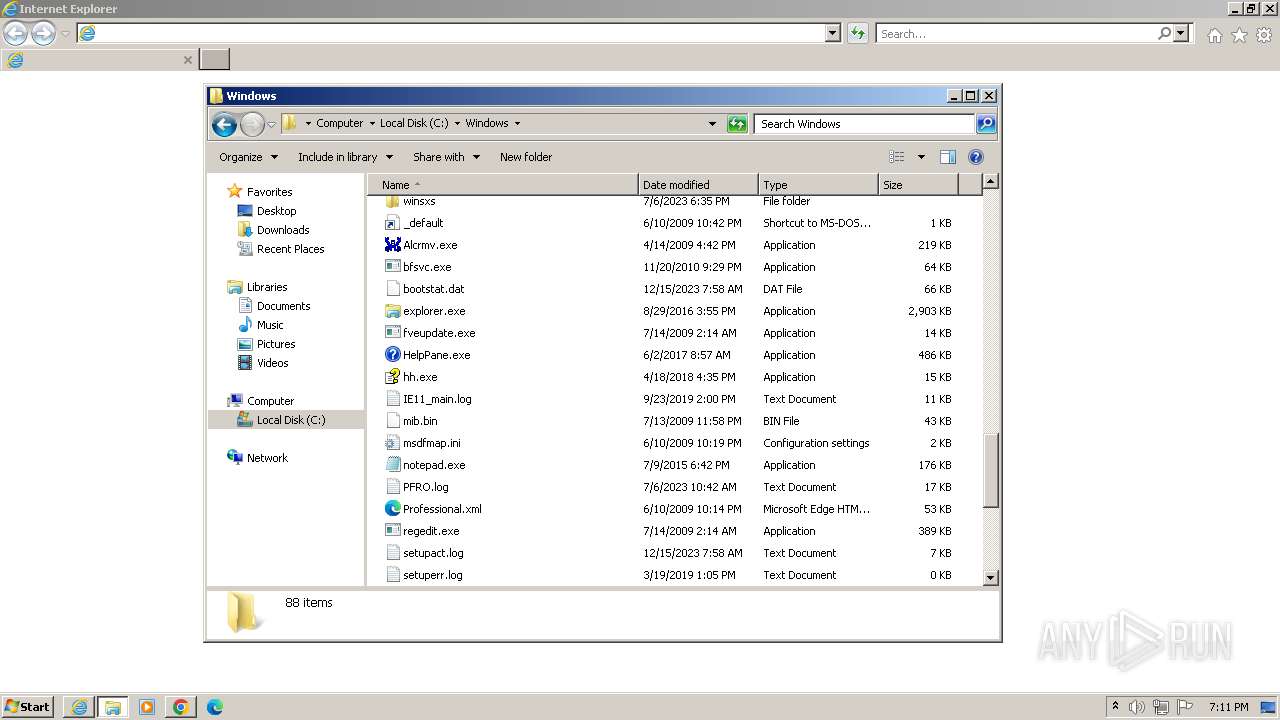Image resolution: width=1280 pixels, height=720 pixels.
Task: Sort by the Type column
Action: [818, 185]
